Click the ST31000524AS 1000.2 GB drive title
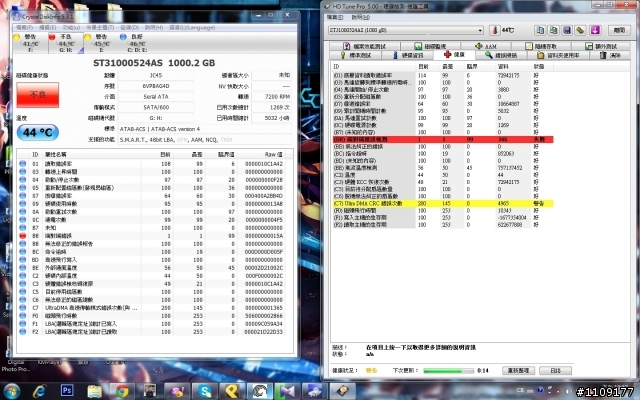 point(154,63)
